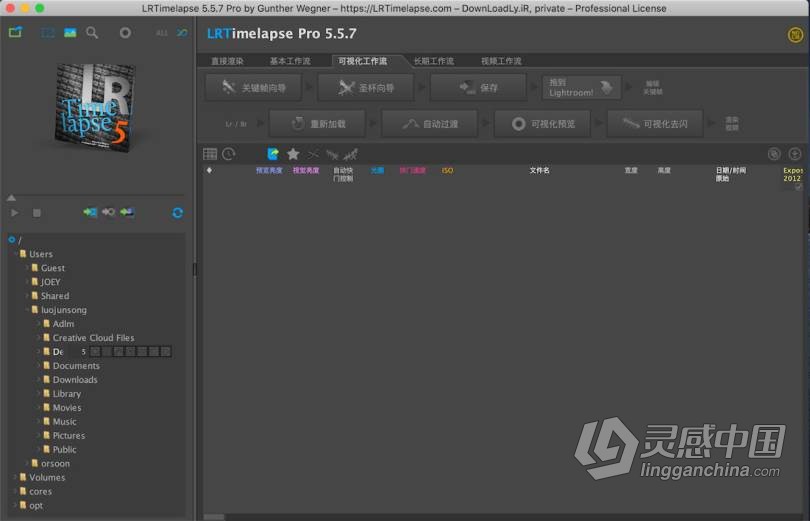This screenshot has width=810, height=521.
Task: Expand the opt folder
Action: click(x=15, y=505)
